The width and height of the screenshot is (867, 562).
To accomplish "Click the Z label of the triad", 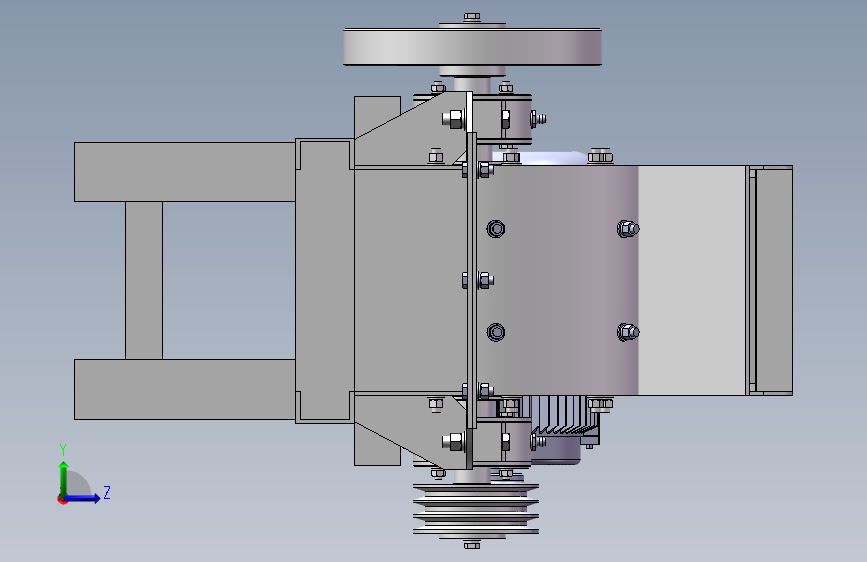I will [x=107, y=492].
